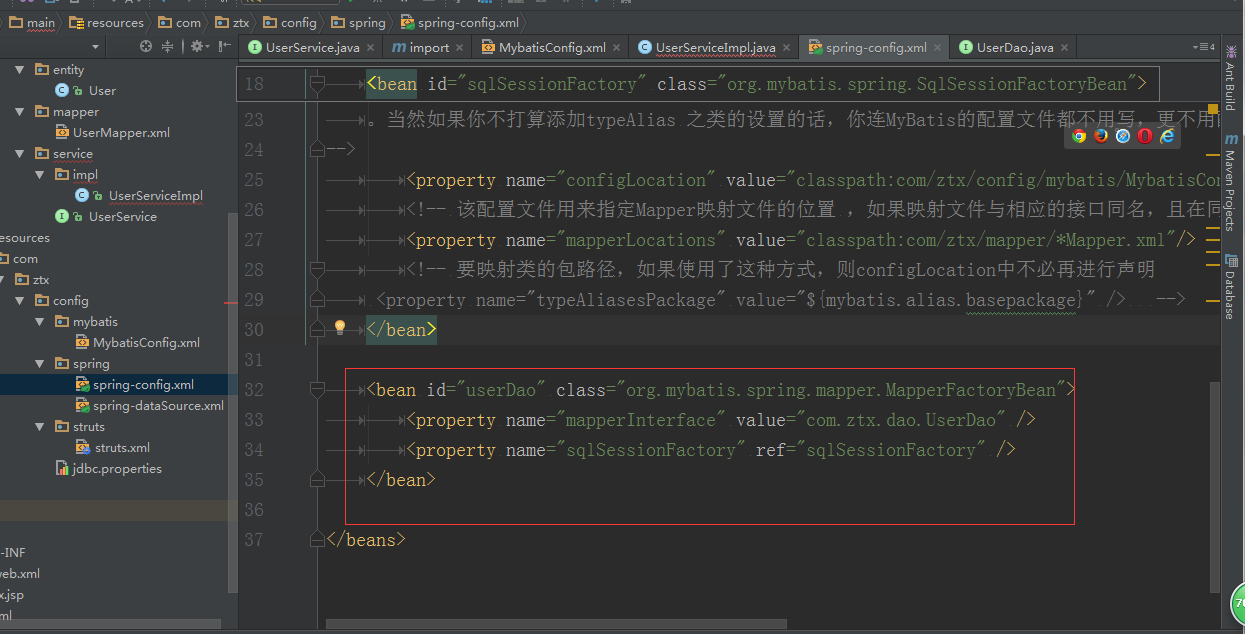Hide the project tool window
This screenshot has width=1245, height=634.
[x=223, y=47]
